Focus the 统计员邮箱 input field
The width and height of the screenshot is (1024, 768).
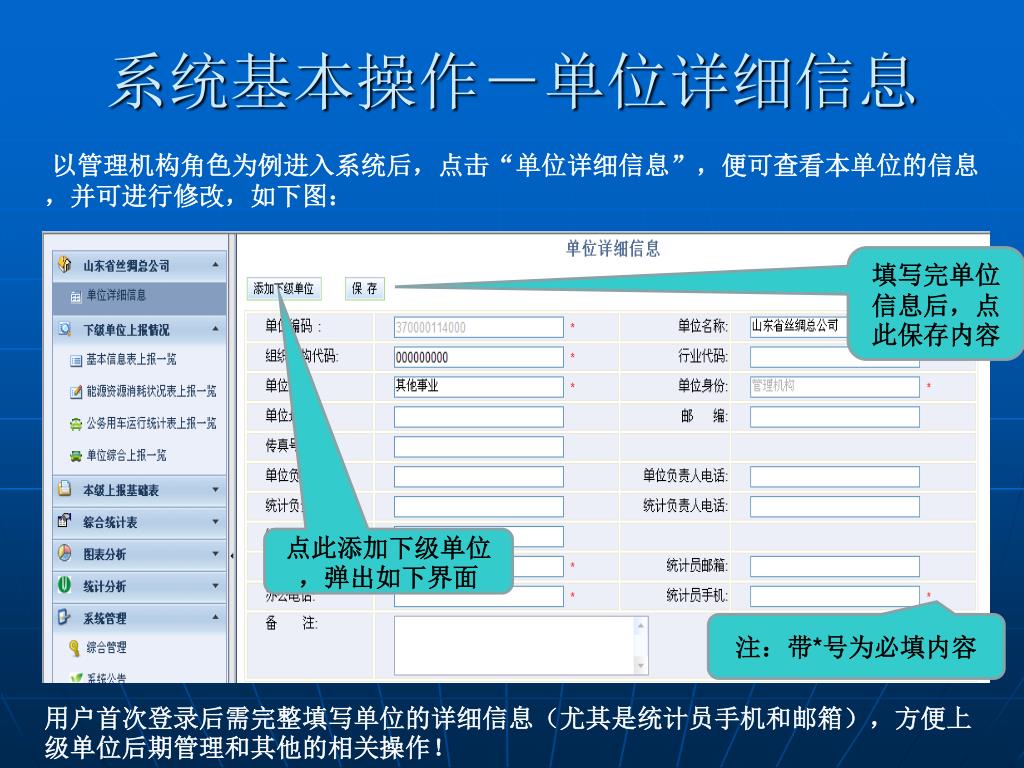[x=835, y=566]
